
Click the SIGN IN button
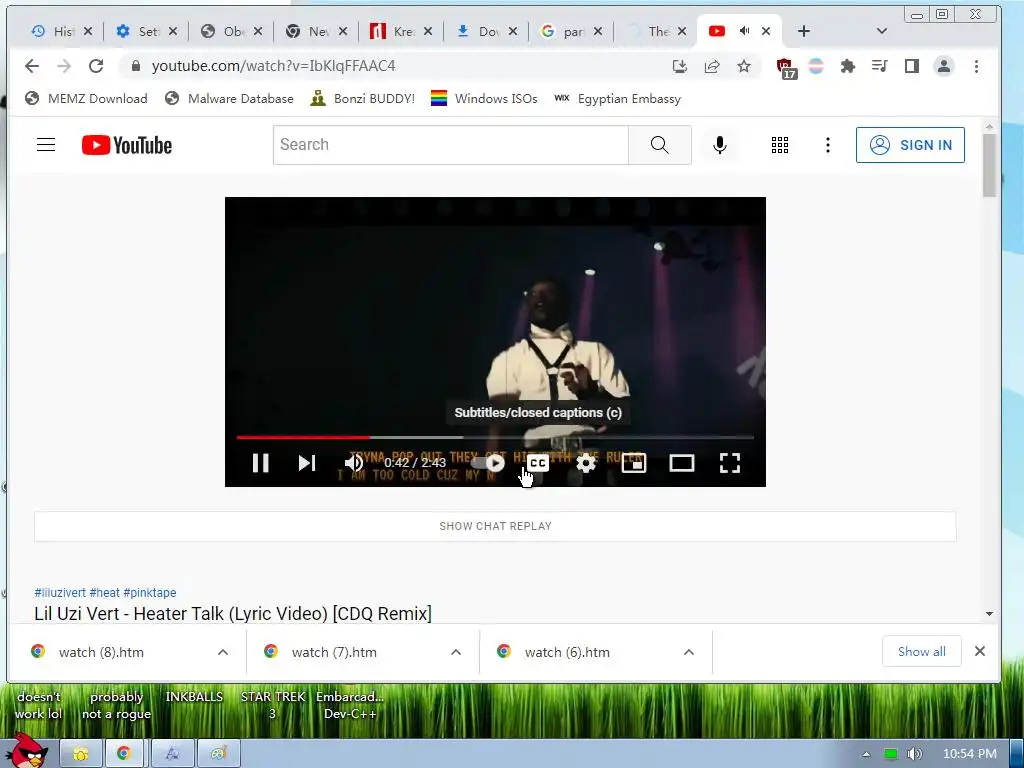point(910,145)
